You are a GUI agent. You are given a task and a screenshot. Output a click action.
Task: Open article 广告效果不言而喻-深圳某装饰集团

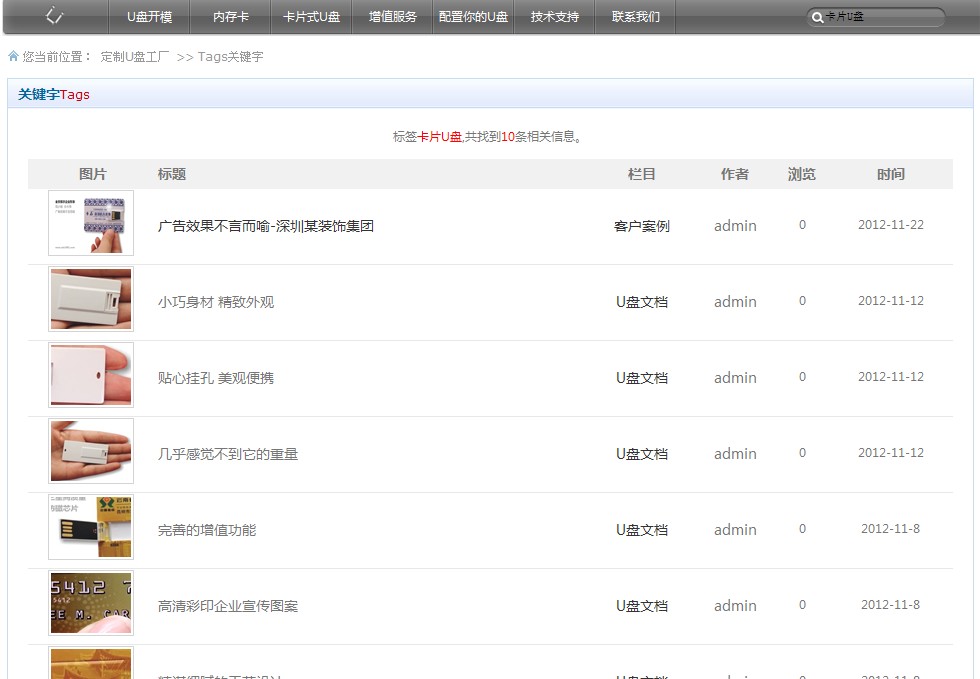point(265,226)
